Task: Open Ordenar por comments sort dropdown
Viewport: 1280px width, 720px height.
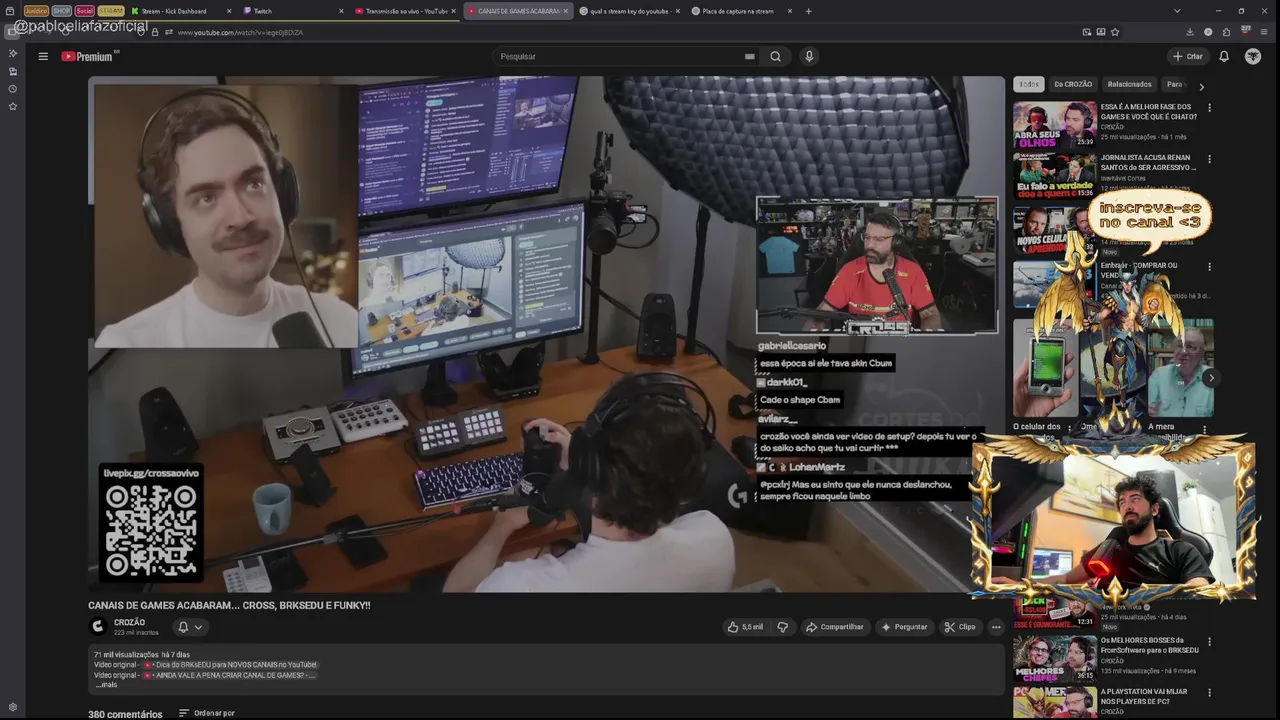Action: [207, 713]
